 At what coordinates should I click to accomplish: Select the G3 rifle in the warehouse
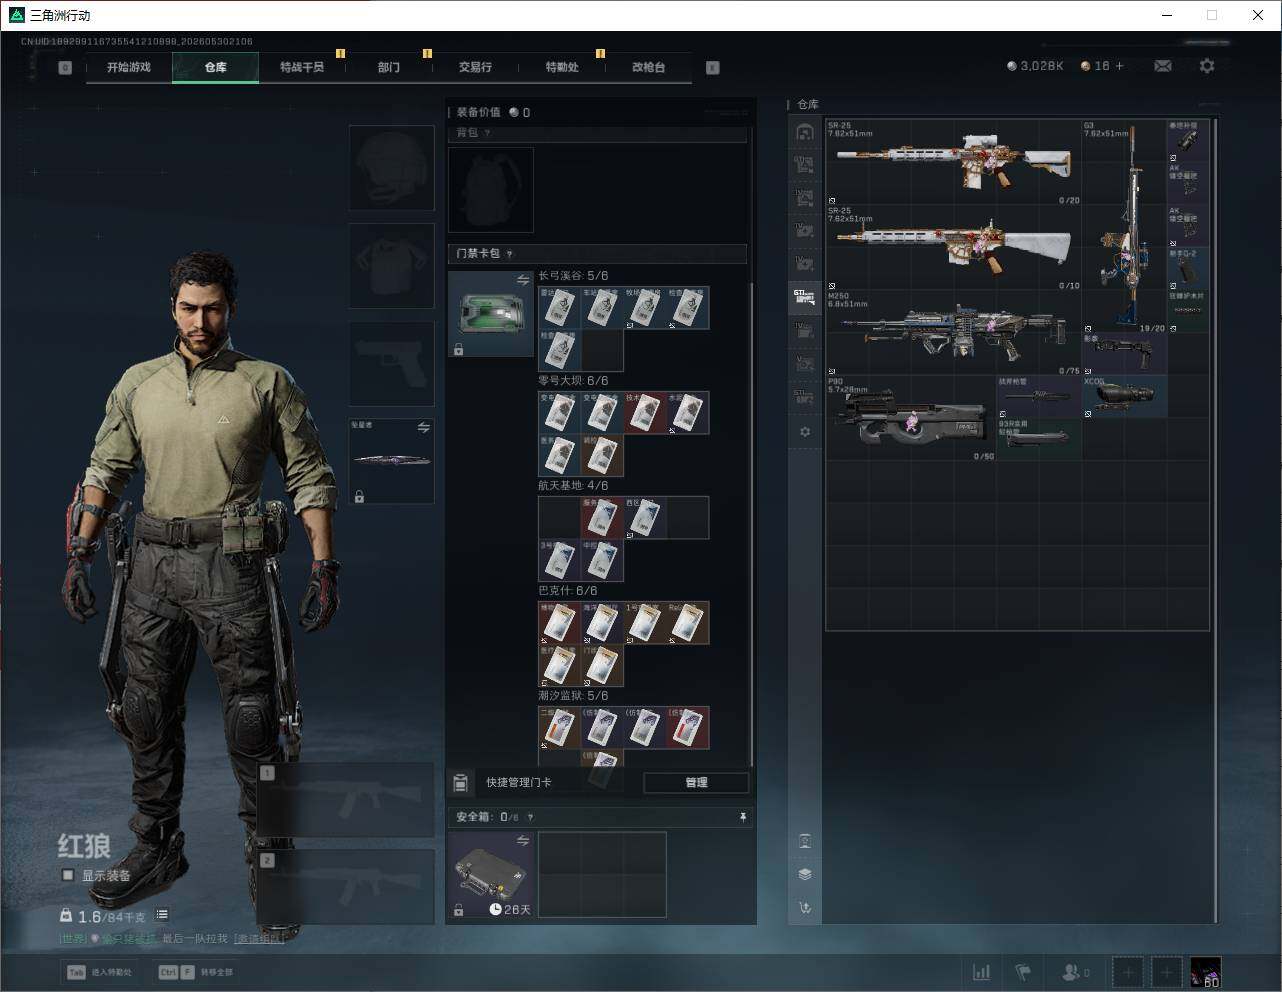click(x=1124, y=227)
